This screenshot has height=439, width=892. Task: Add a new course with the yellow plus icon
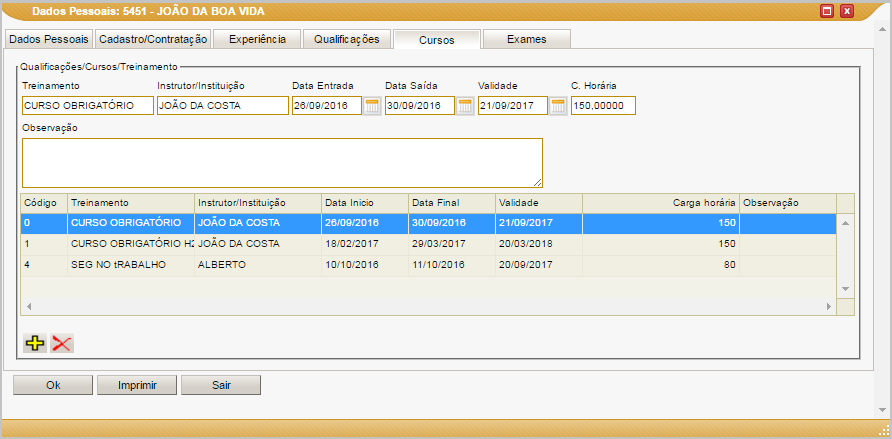pos(35,343)
